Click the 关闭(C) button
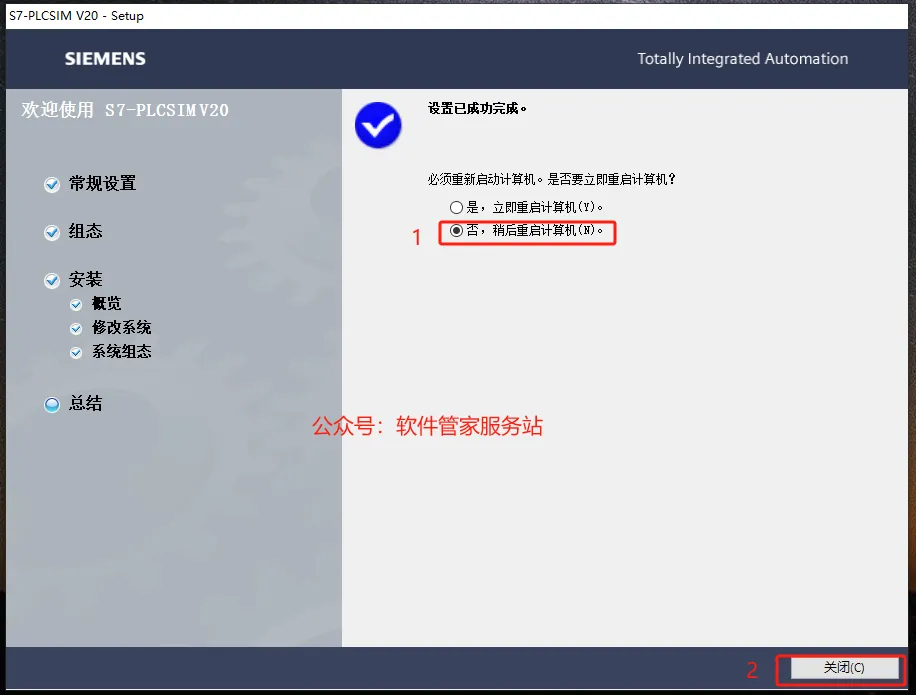The height and width of the screenshot is (695, 916). (844, 668)
